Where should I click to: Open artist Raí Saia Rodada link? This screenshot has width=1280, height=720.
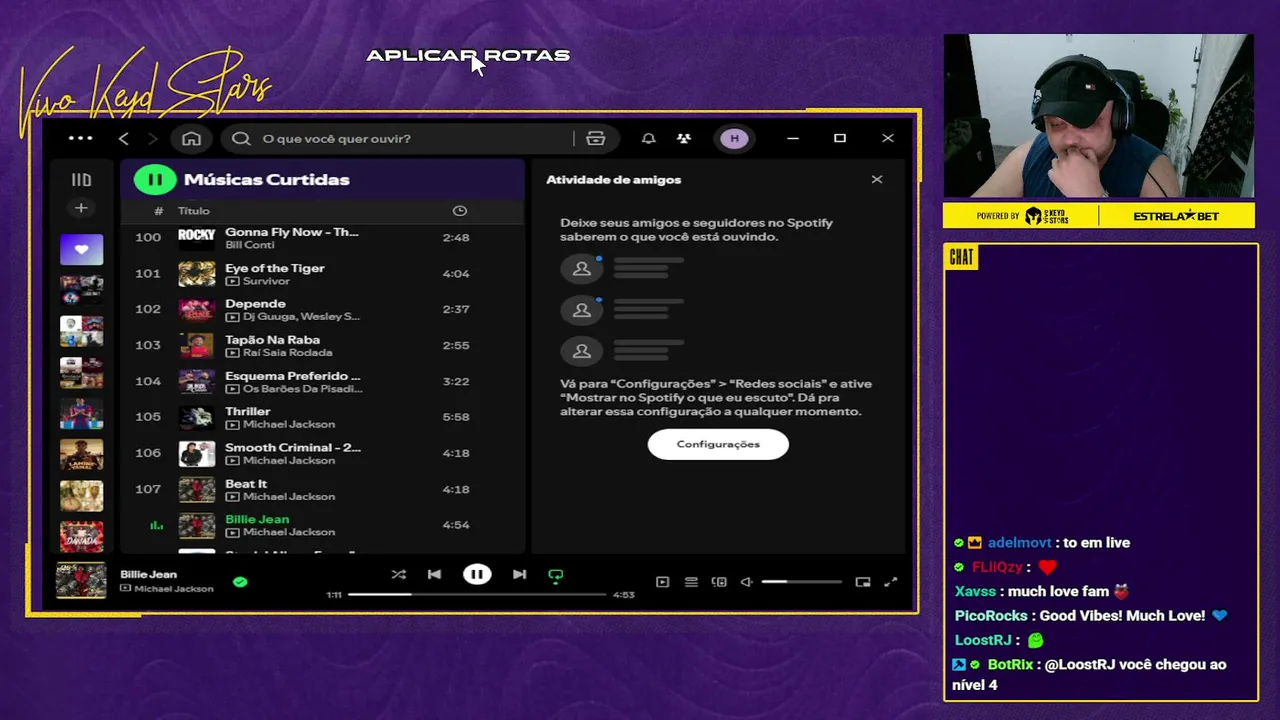(286, 353)
